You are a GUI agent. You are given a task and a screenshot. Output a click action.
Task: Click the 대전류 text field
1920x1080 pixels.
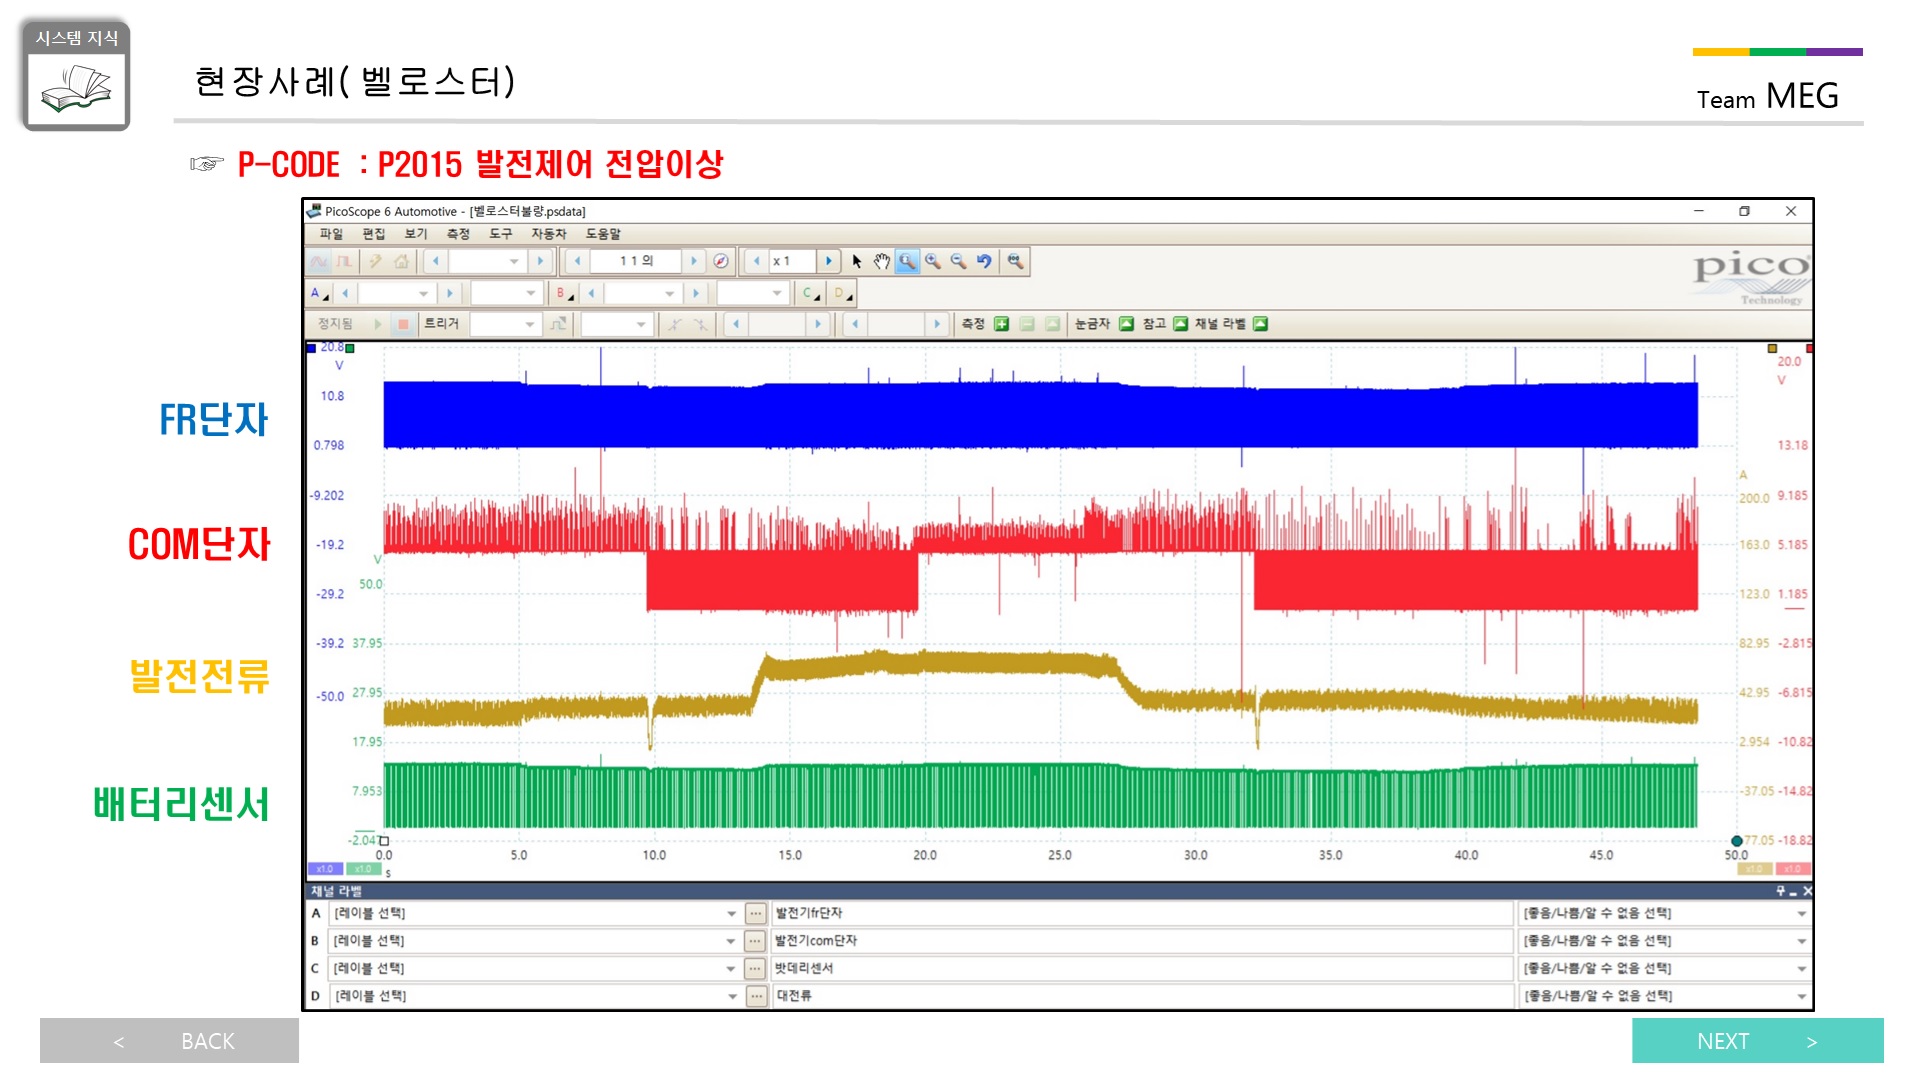click(1142, 996)
